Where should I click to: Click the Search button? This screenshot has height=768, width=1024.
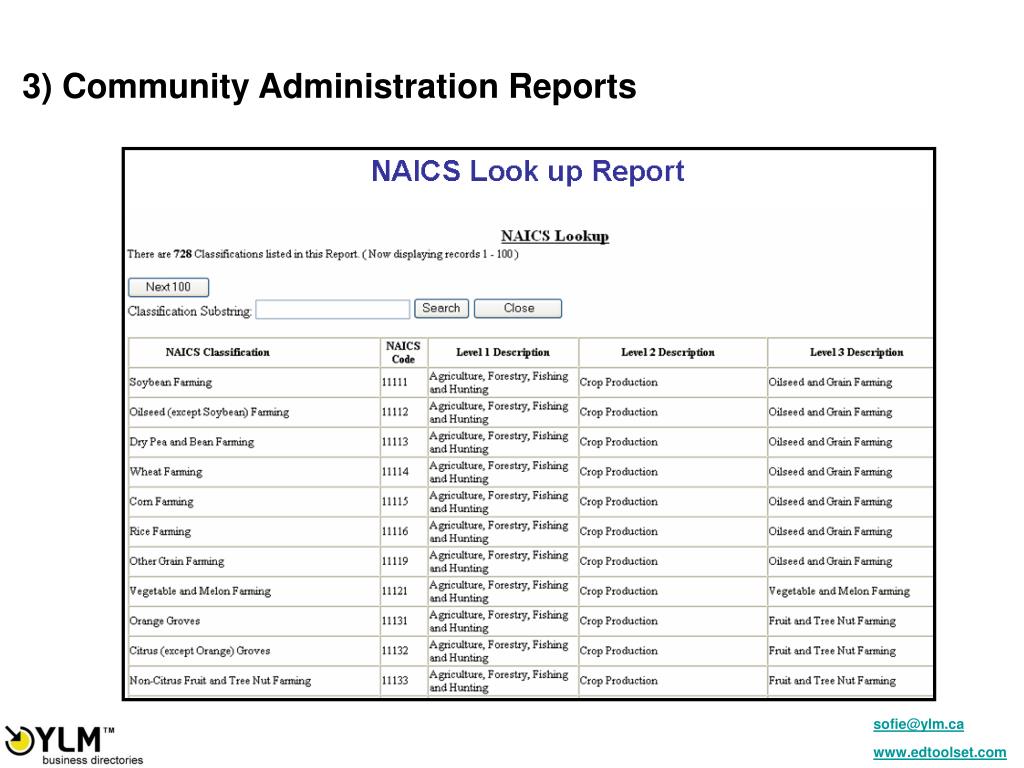point(441,308)
